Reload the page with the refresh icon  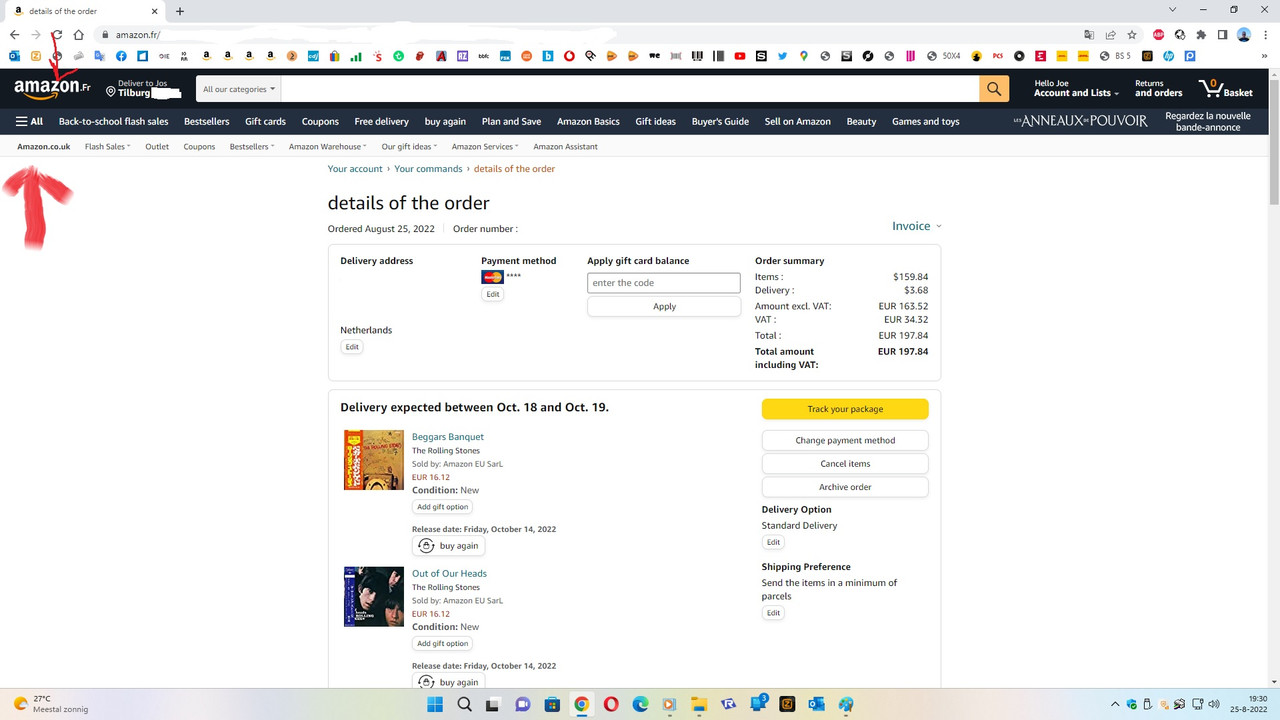pos(57,35)
